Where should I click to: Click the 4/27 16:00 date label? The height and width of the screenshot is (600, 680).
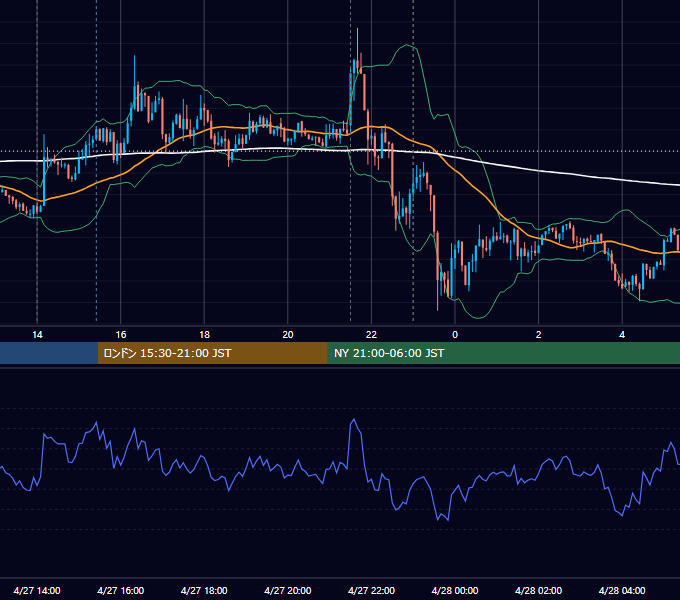pos(121,590)
